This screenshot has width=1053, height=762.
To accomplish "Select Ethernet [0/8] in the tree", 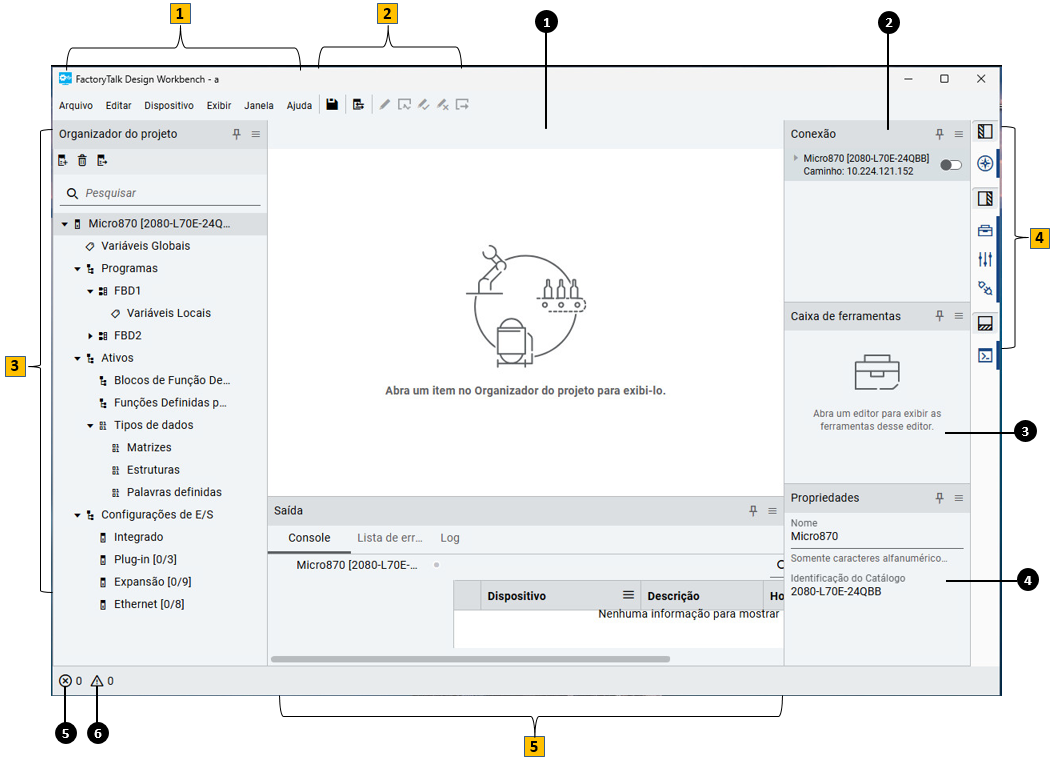I will (x=149, y=604).
